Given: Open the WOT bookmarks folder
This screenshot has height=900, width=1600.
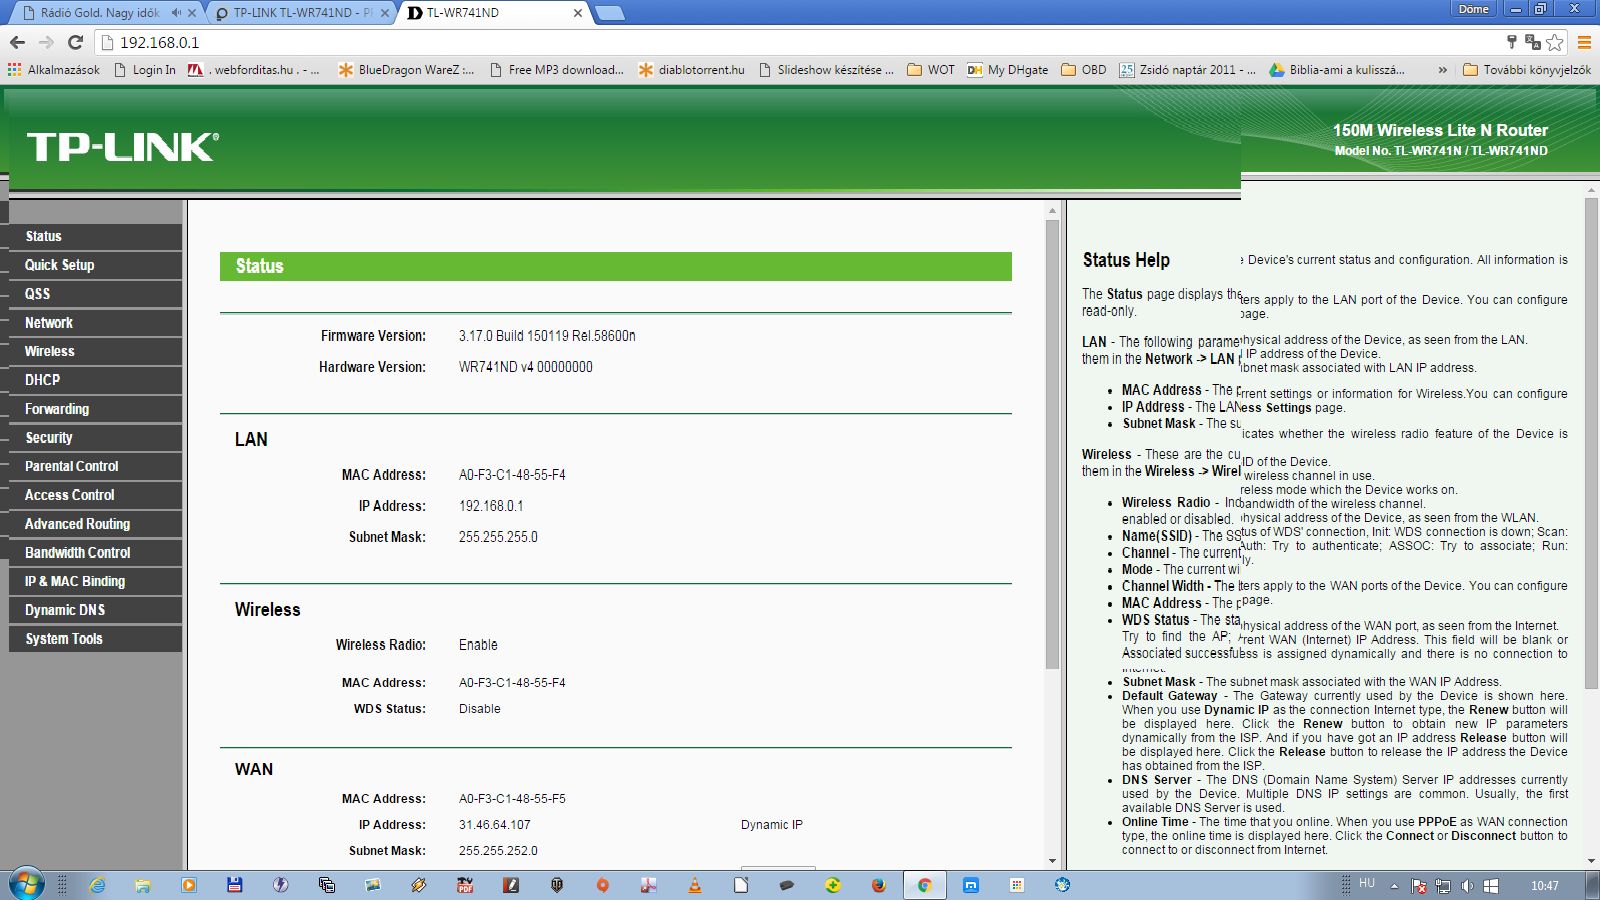Looking at the screenshot, I should (931, 70).
